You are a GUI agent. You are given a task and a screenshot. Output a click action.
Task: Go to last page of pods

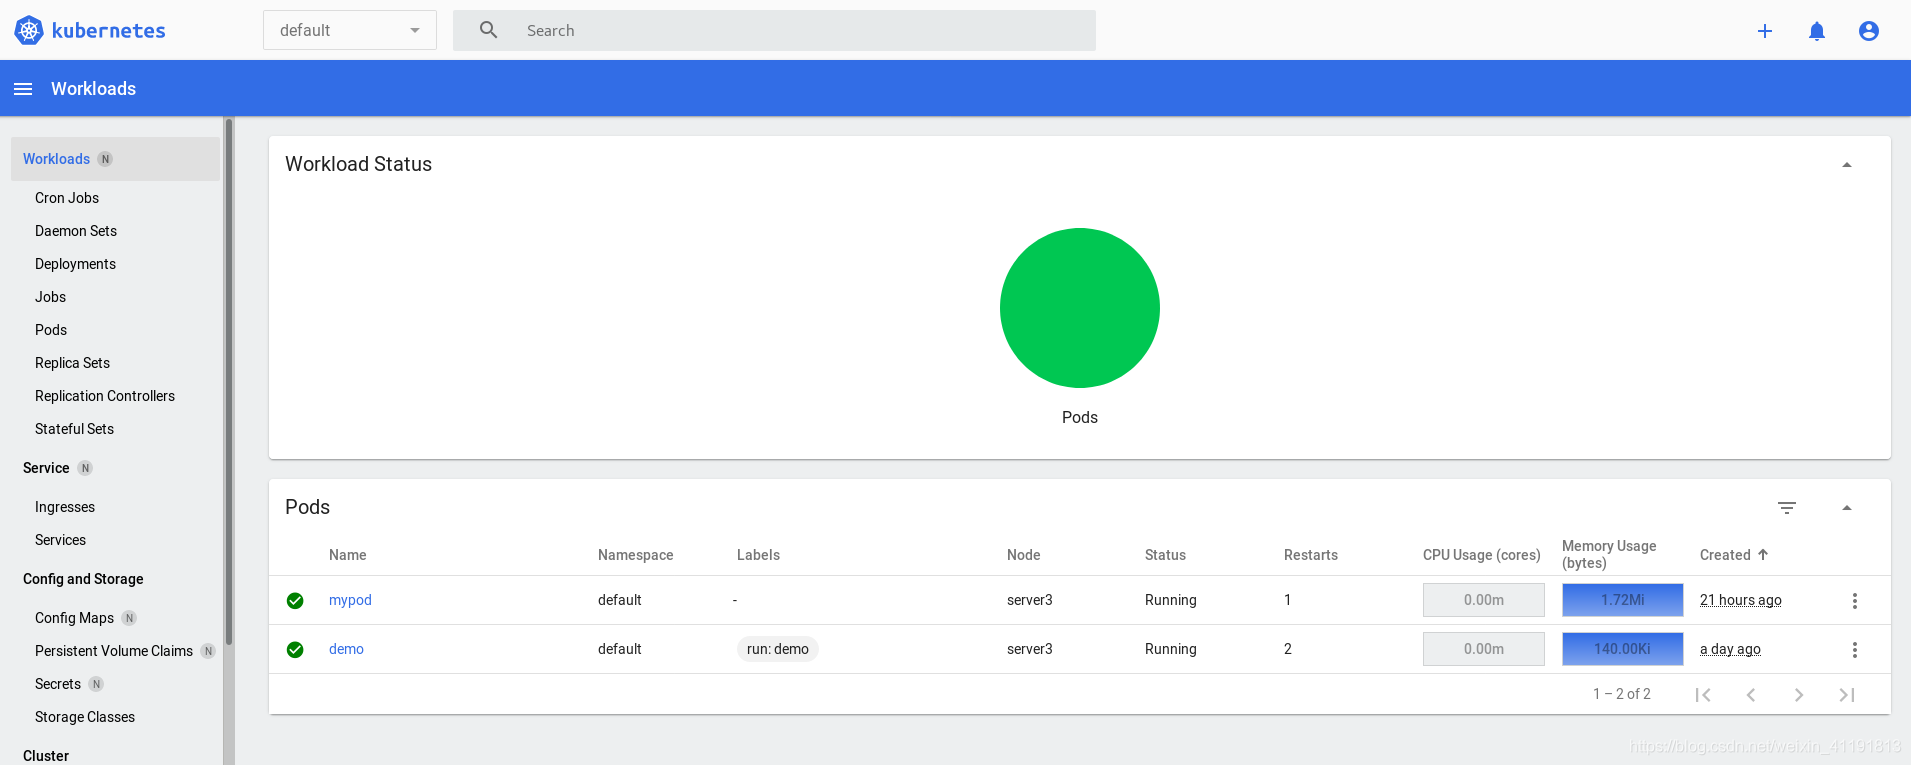pyautogui.click(x=1847, y=695)
